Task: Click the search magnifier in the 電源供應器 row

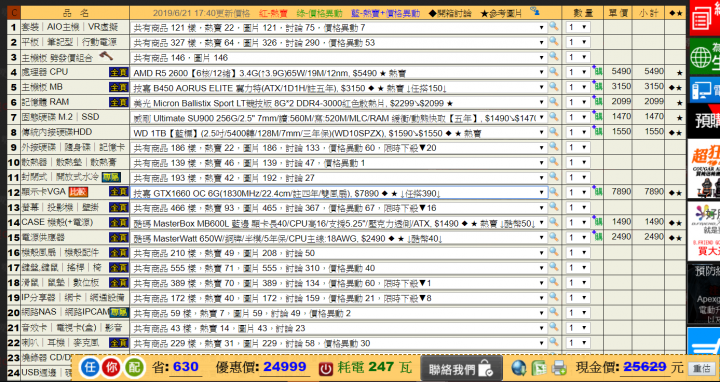Action: pos(554,237)
